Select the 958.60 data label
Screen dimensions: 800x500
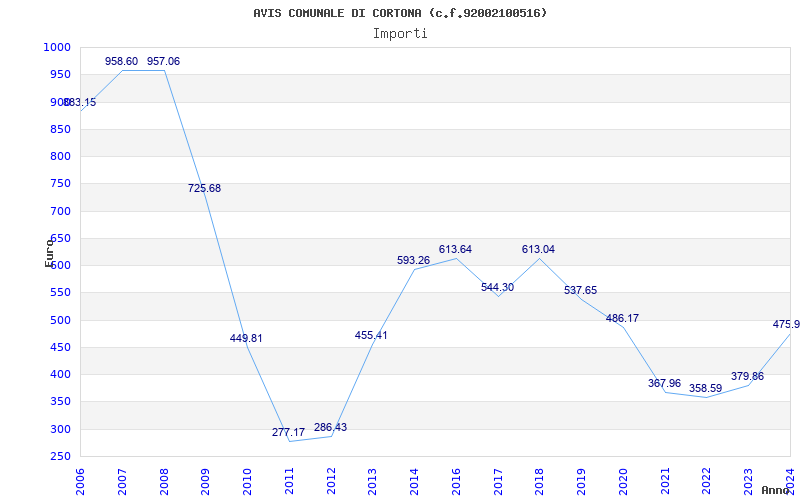coord(121,61)
